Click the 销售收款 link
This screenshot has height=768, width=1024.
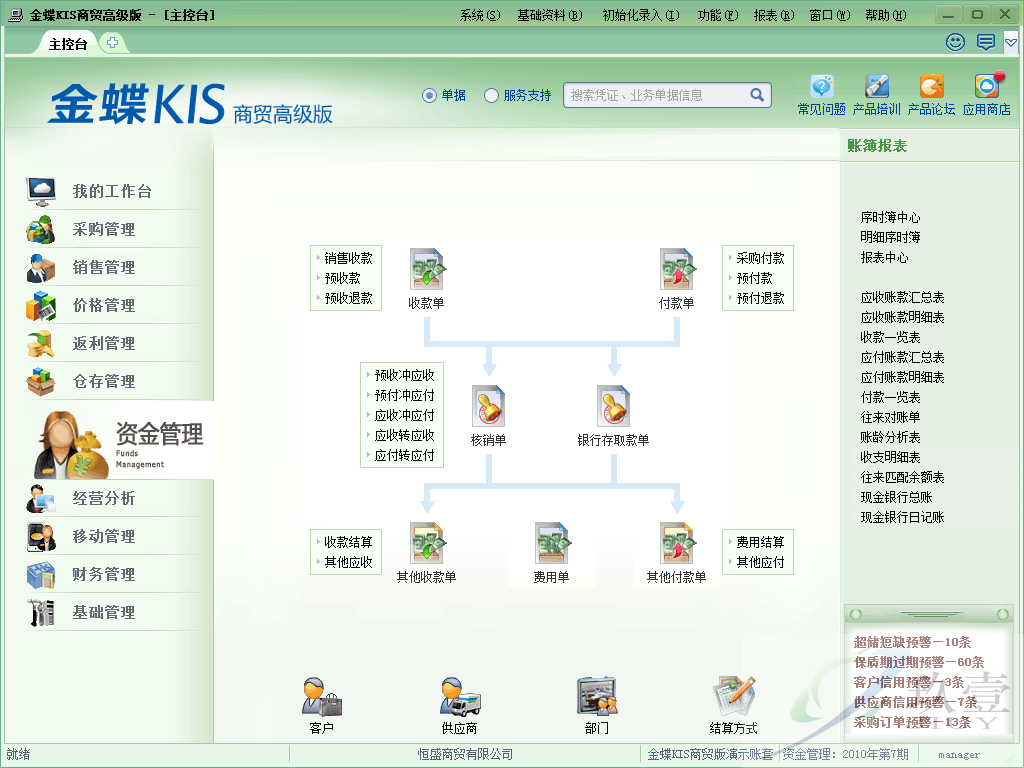(348, 258)
